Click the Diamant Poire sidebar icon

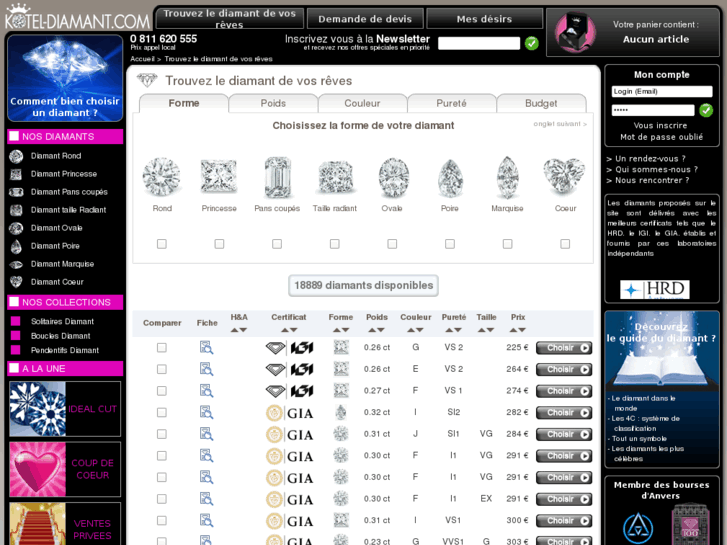click(16, 246)
